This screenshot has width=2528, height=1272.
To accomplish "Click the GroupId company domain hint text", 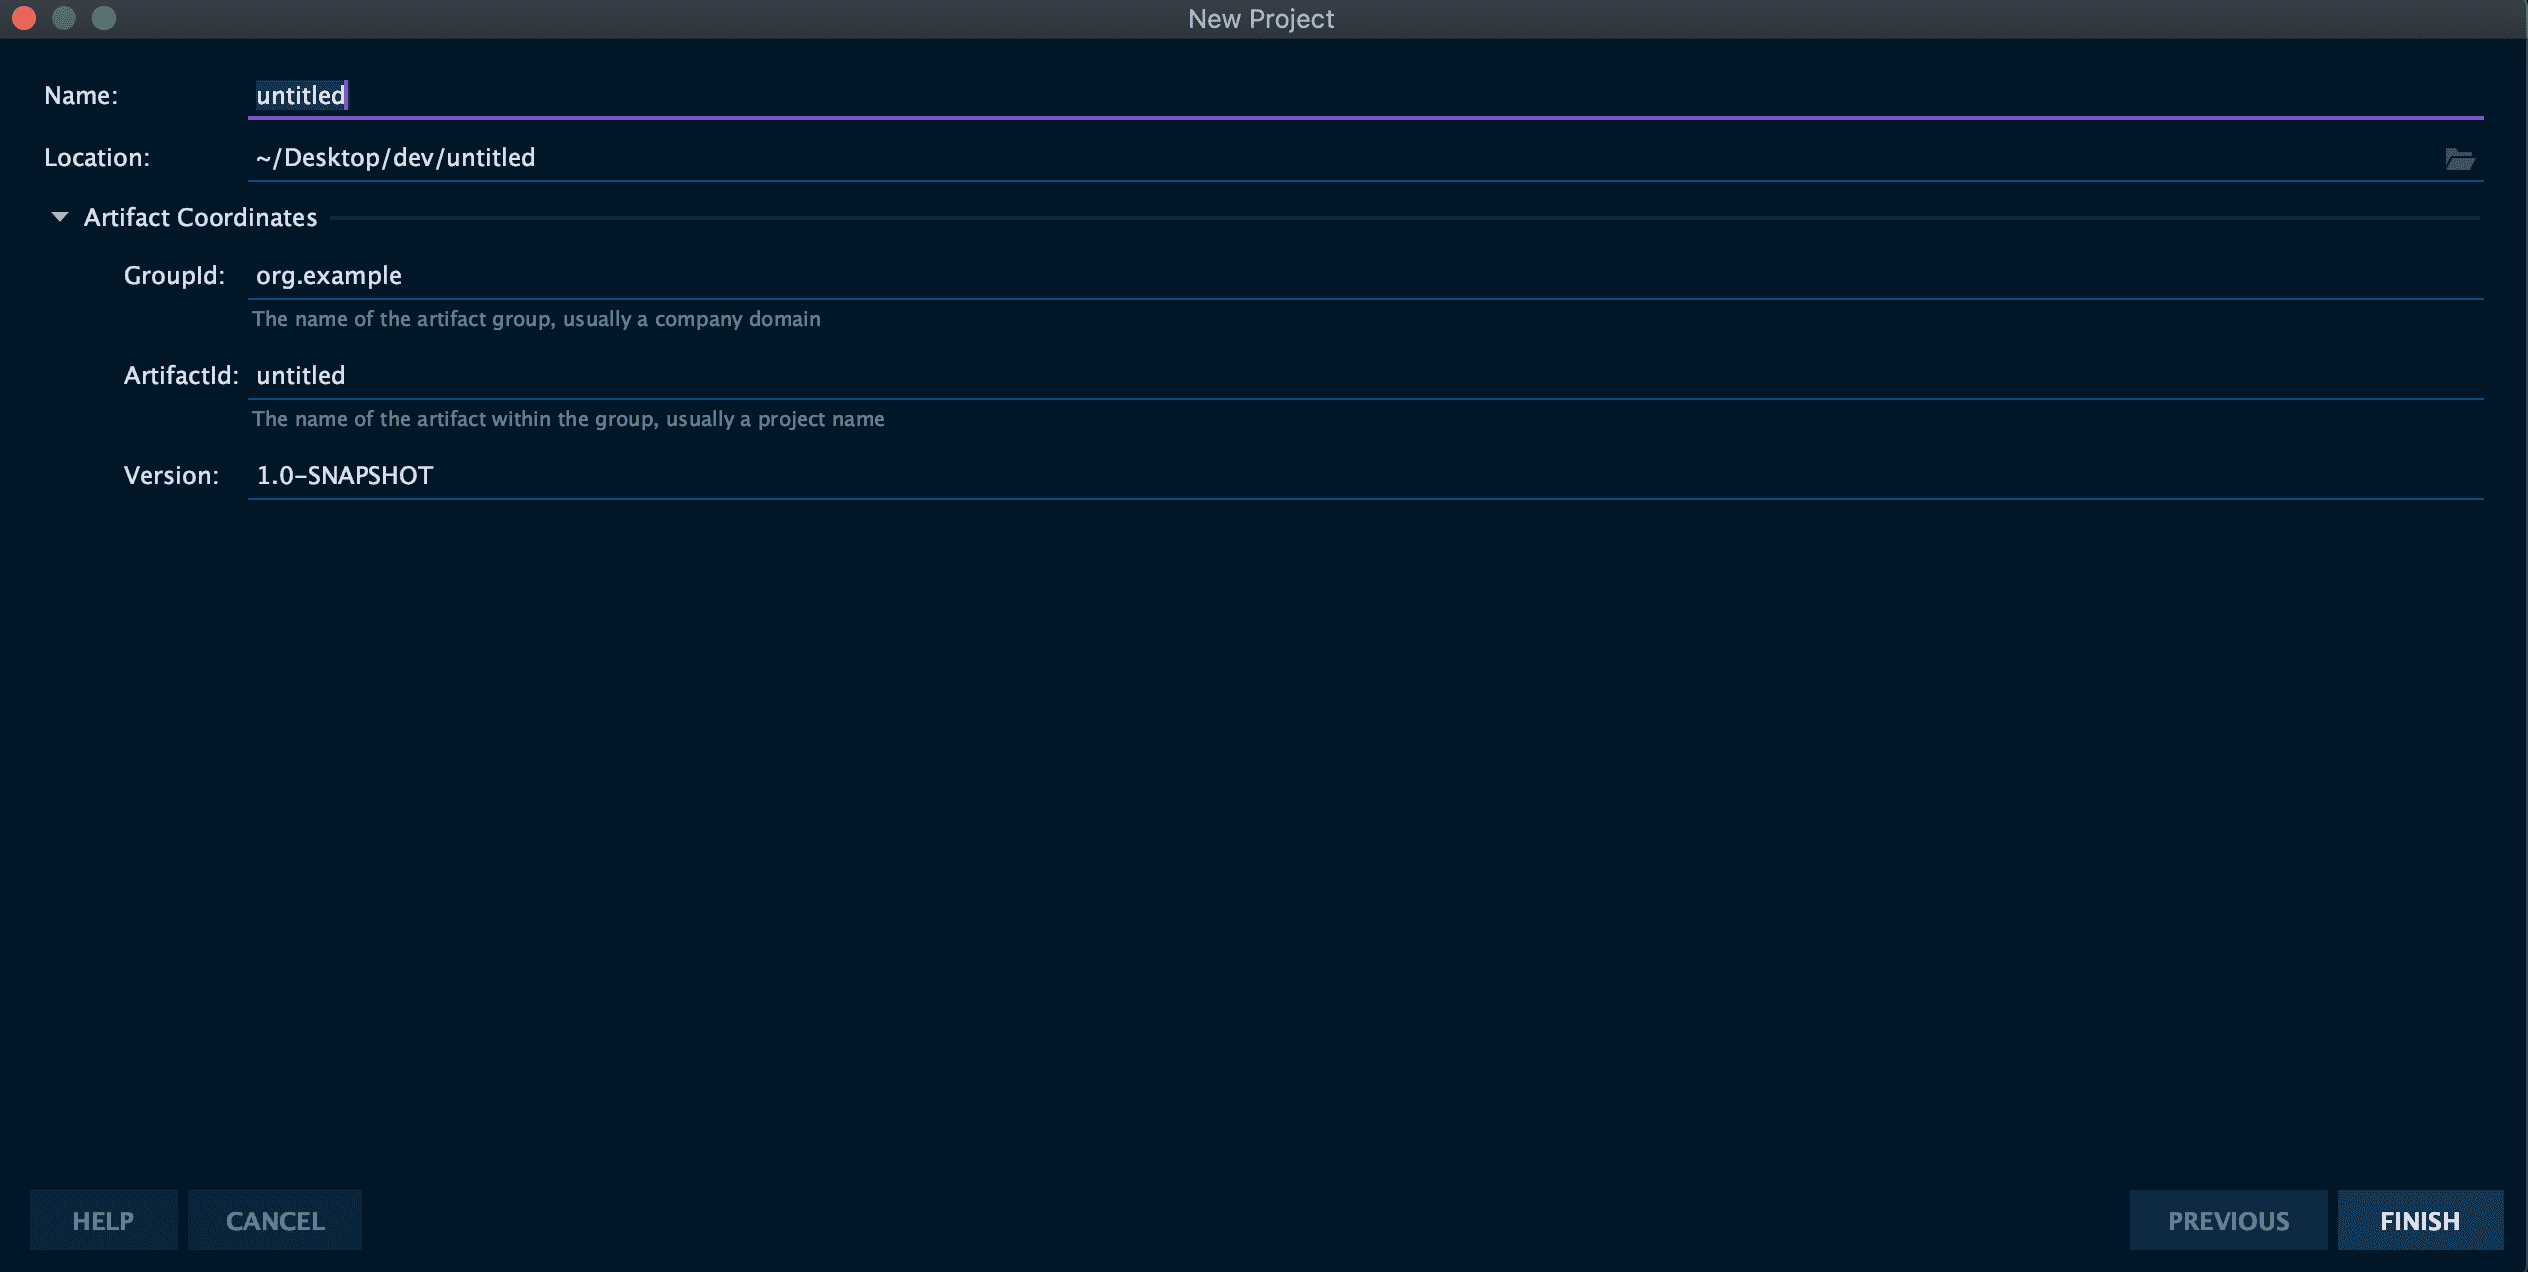I will 536,319.
